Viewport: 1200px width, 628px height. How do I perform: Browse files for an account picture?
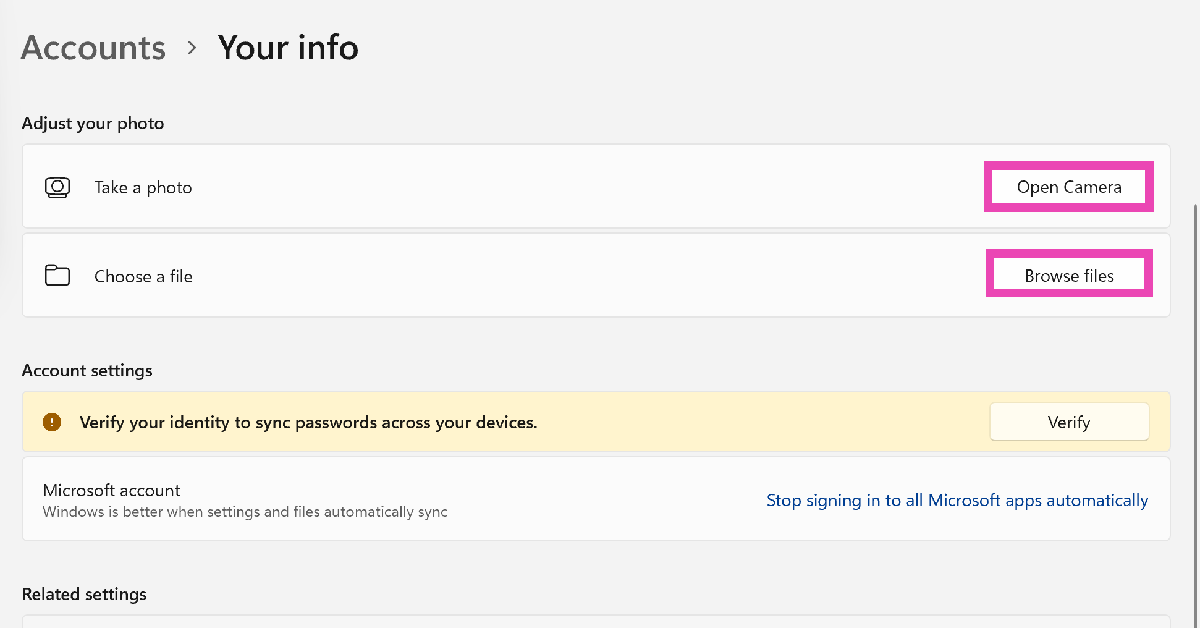(1069, 275)
